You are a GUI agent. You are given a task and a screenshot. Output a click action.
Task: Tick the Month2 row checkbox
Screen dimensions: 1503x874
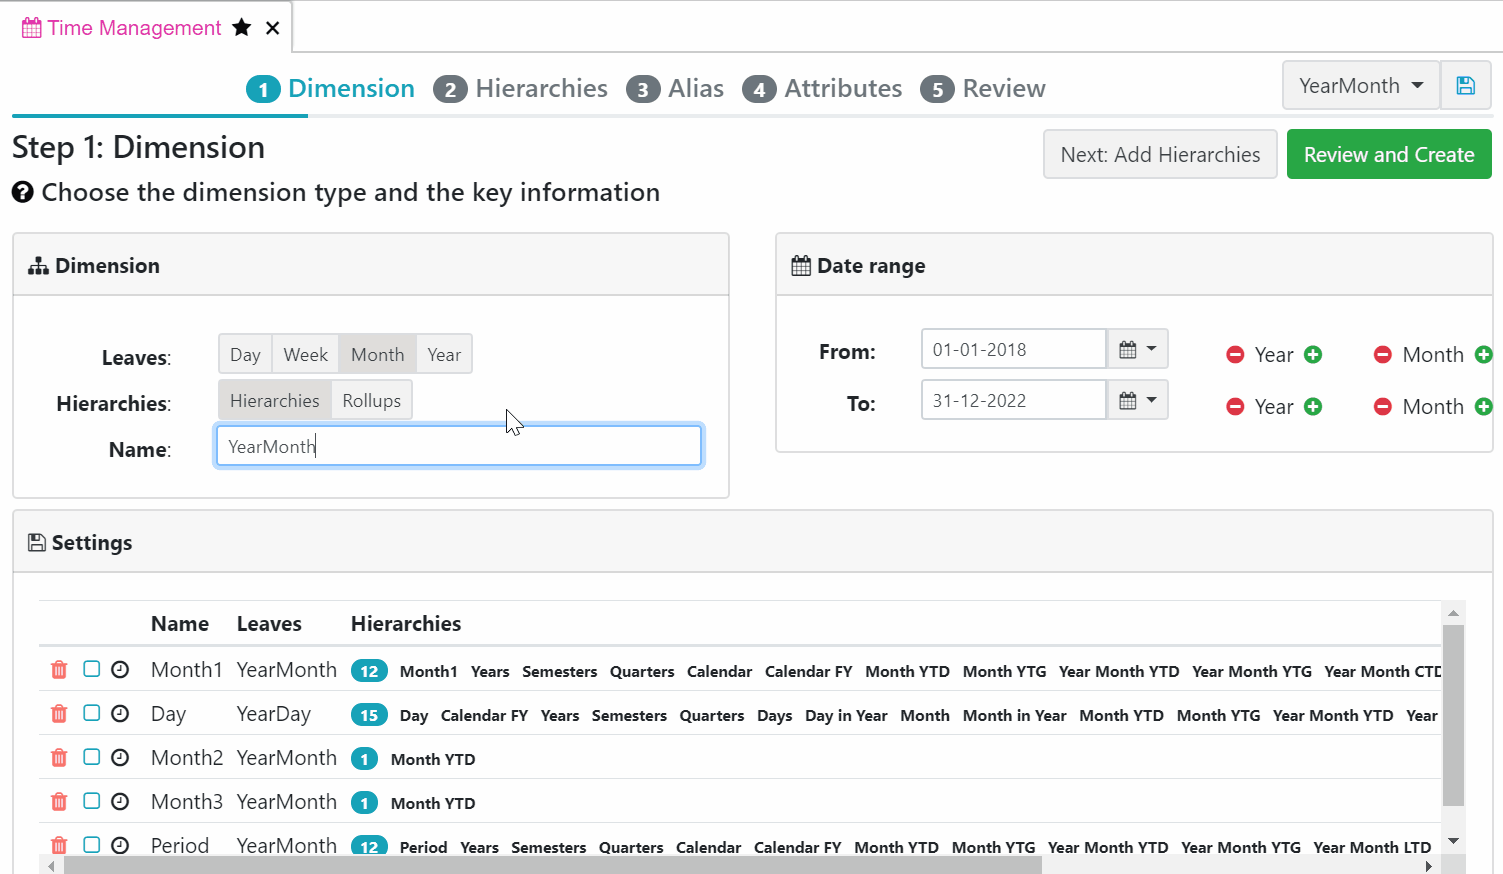coord(91,757)
